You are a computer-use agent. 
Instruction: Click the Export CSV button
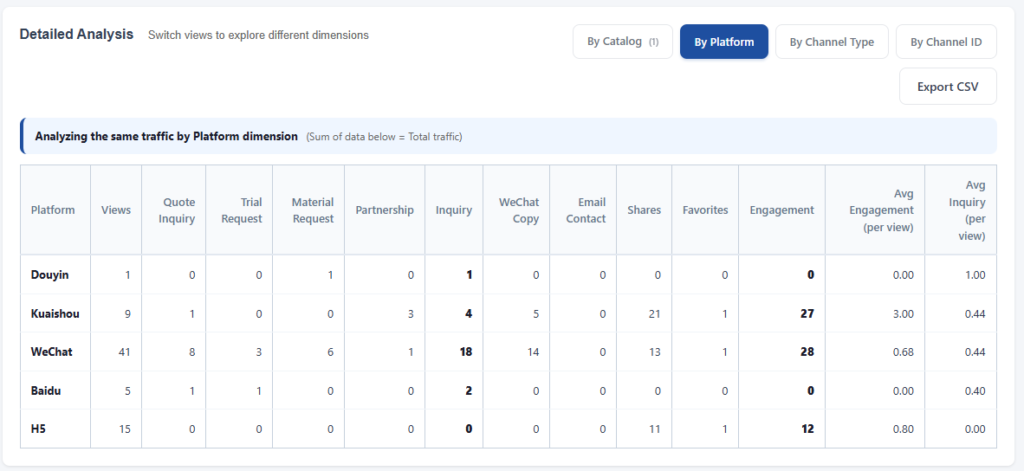pos(948,86)
